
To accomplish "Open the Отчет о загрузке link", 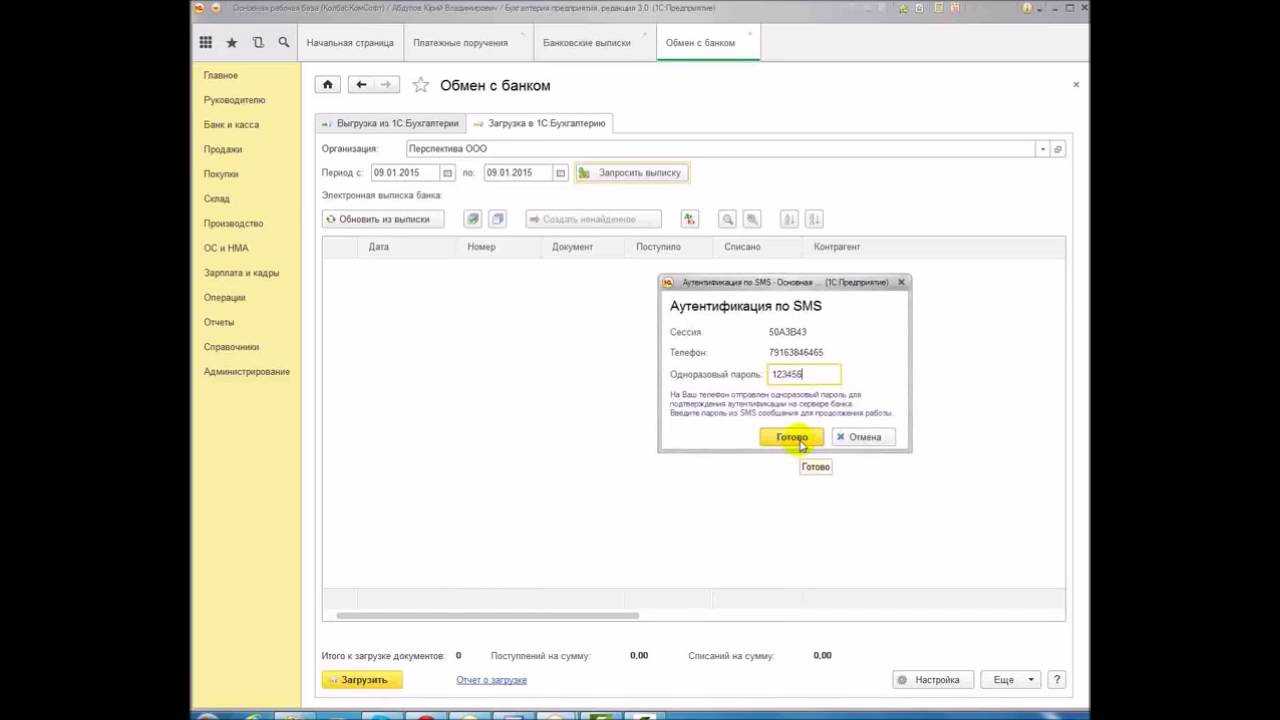I will click(491, 680).
